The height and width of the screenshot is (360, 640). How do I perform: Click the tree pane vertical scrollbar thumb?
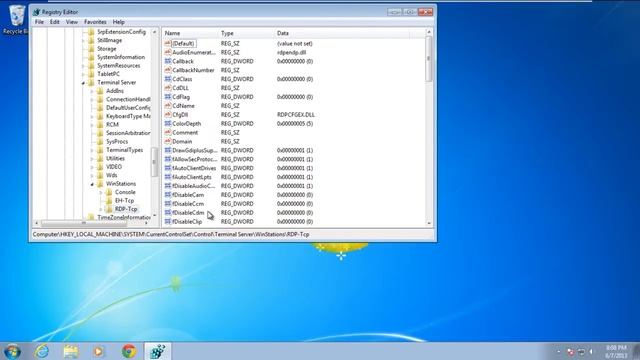coord(154,162)
